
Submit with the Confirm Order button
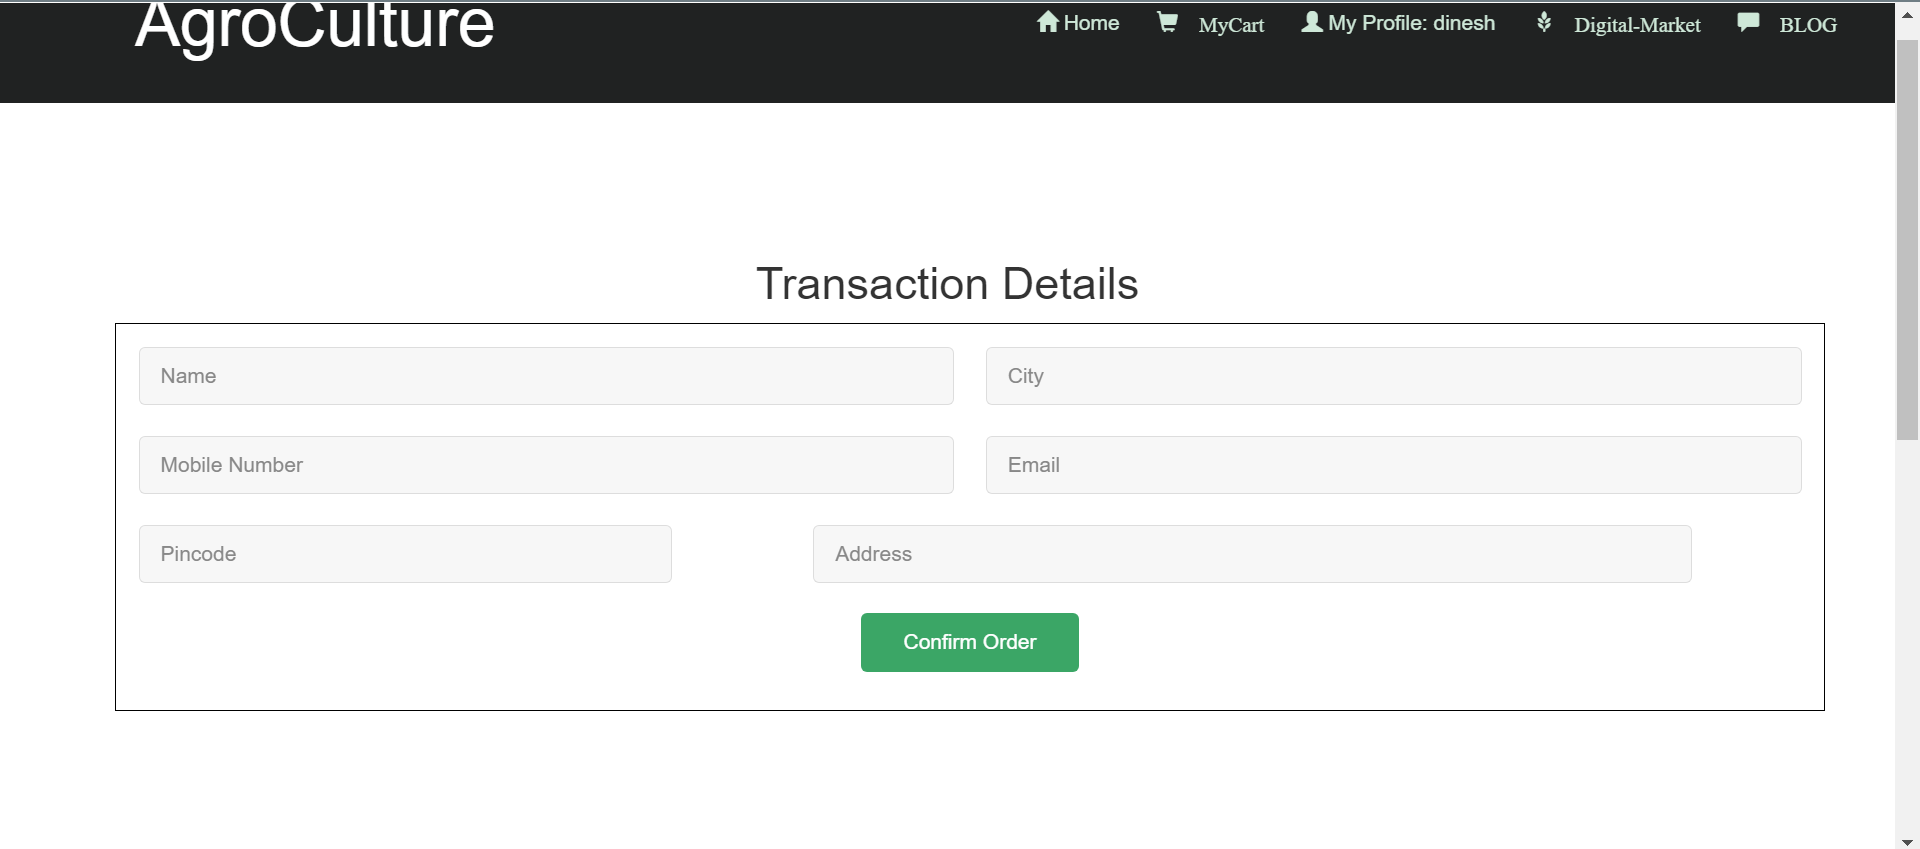969,642
